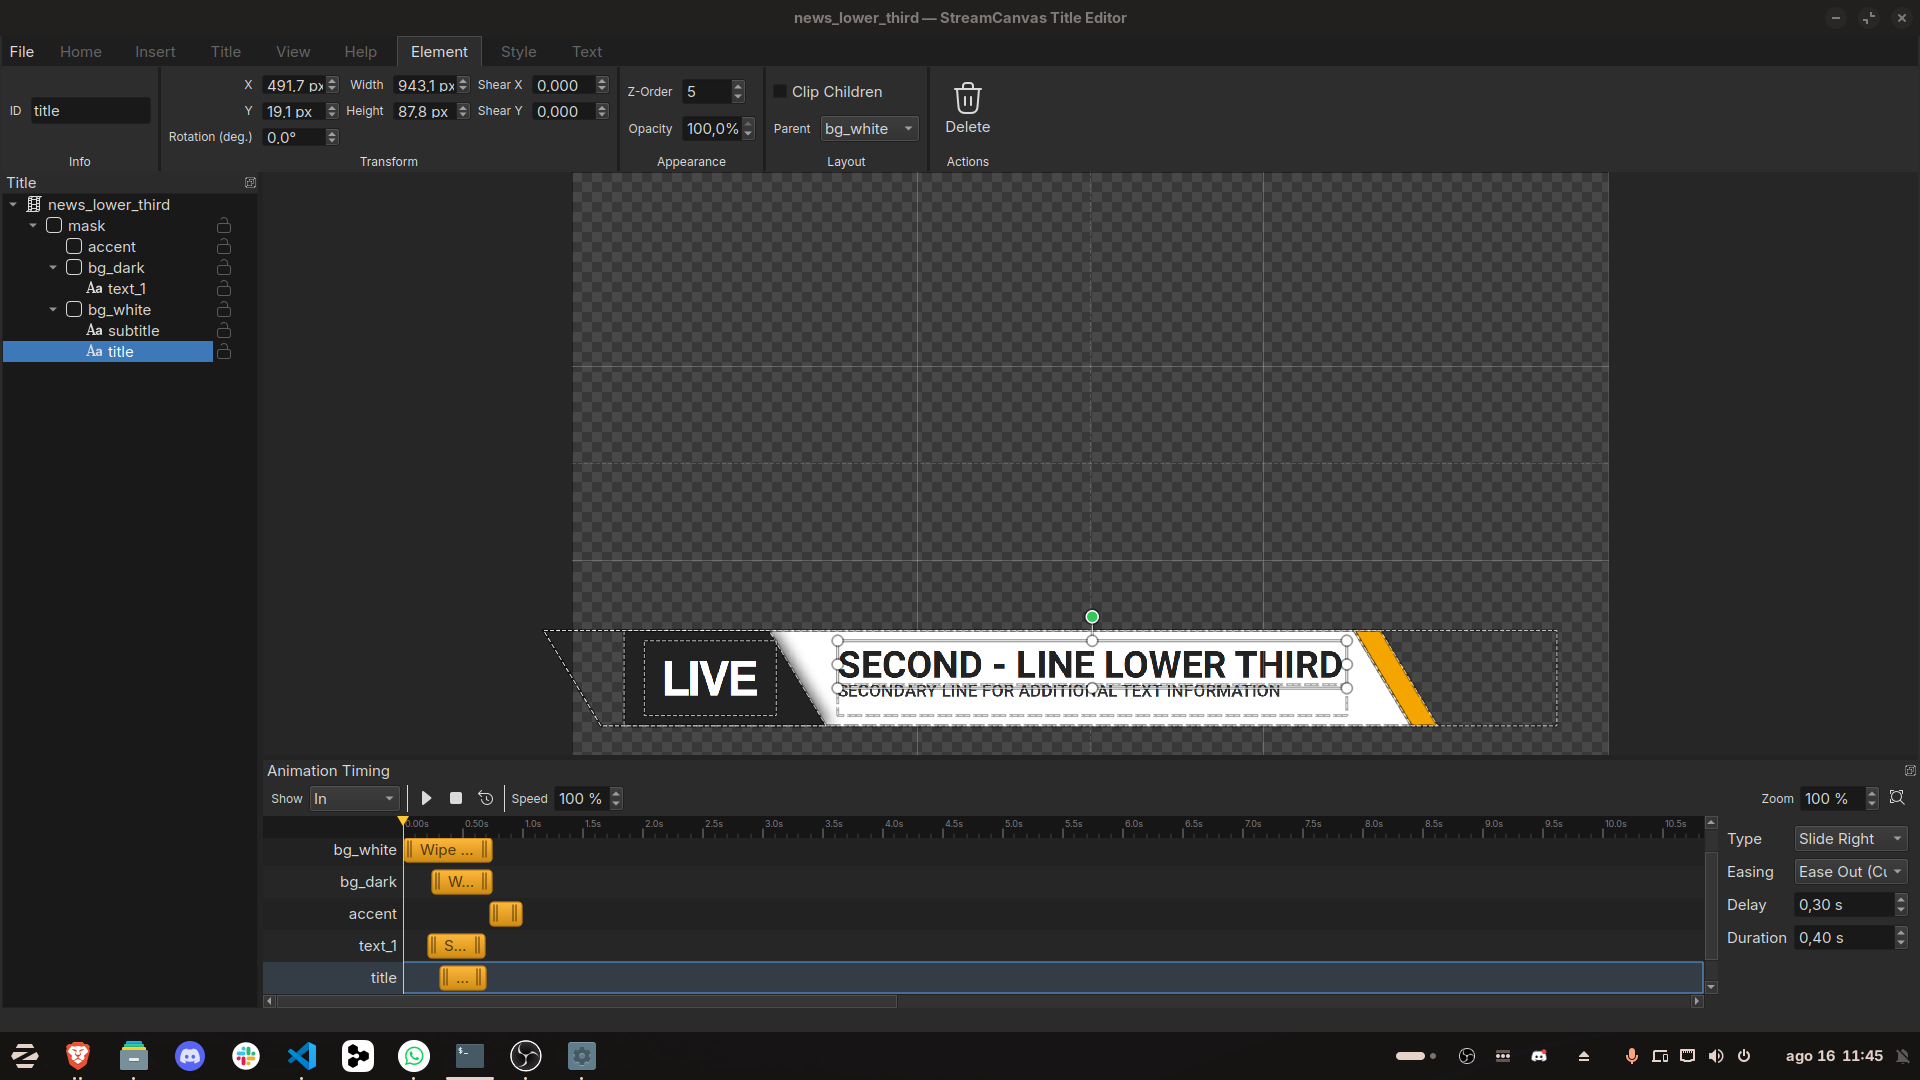Select the title row animation clip

[463, 978]
